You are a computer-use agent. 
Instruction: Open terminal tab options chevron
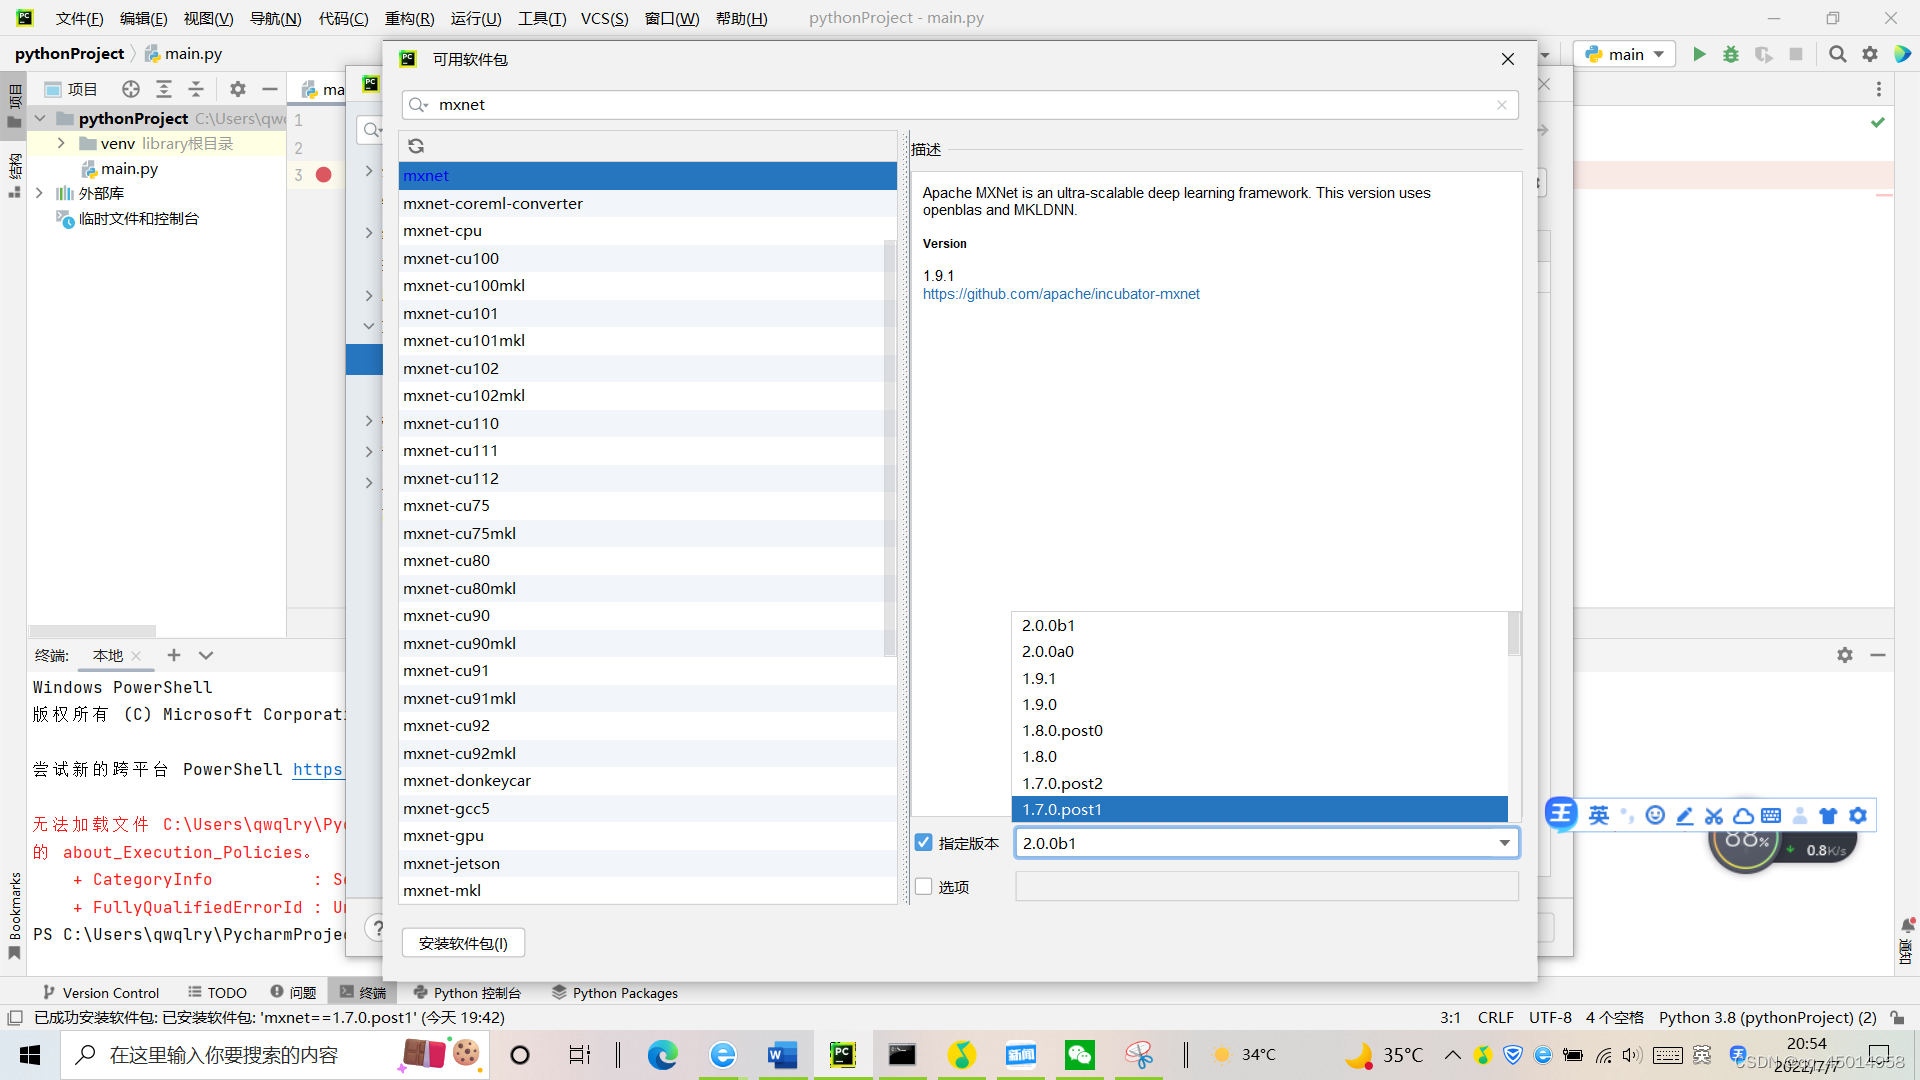(206, 655)
